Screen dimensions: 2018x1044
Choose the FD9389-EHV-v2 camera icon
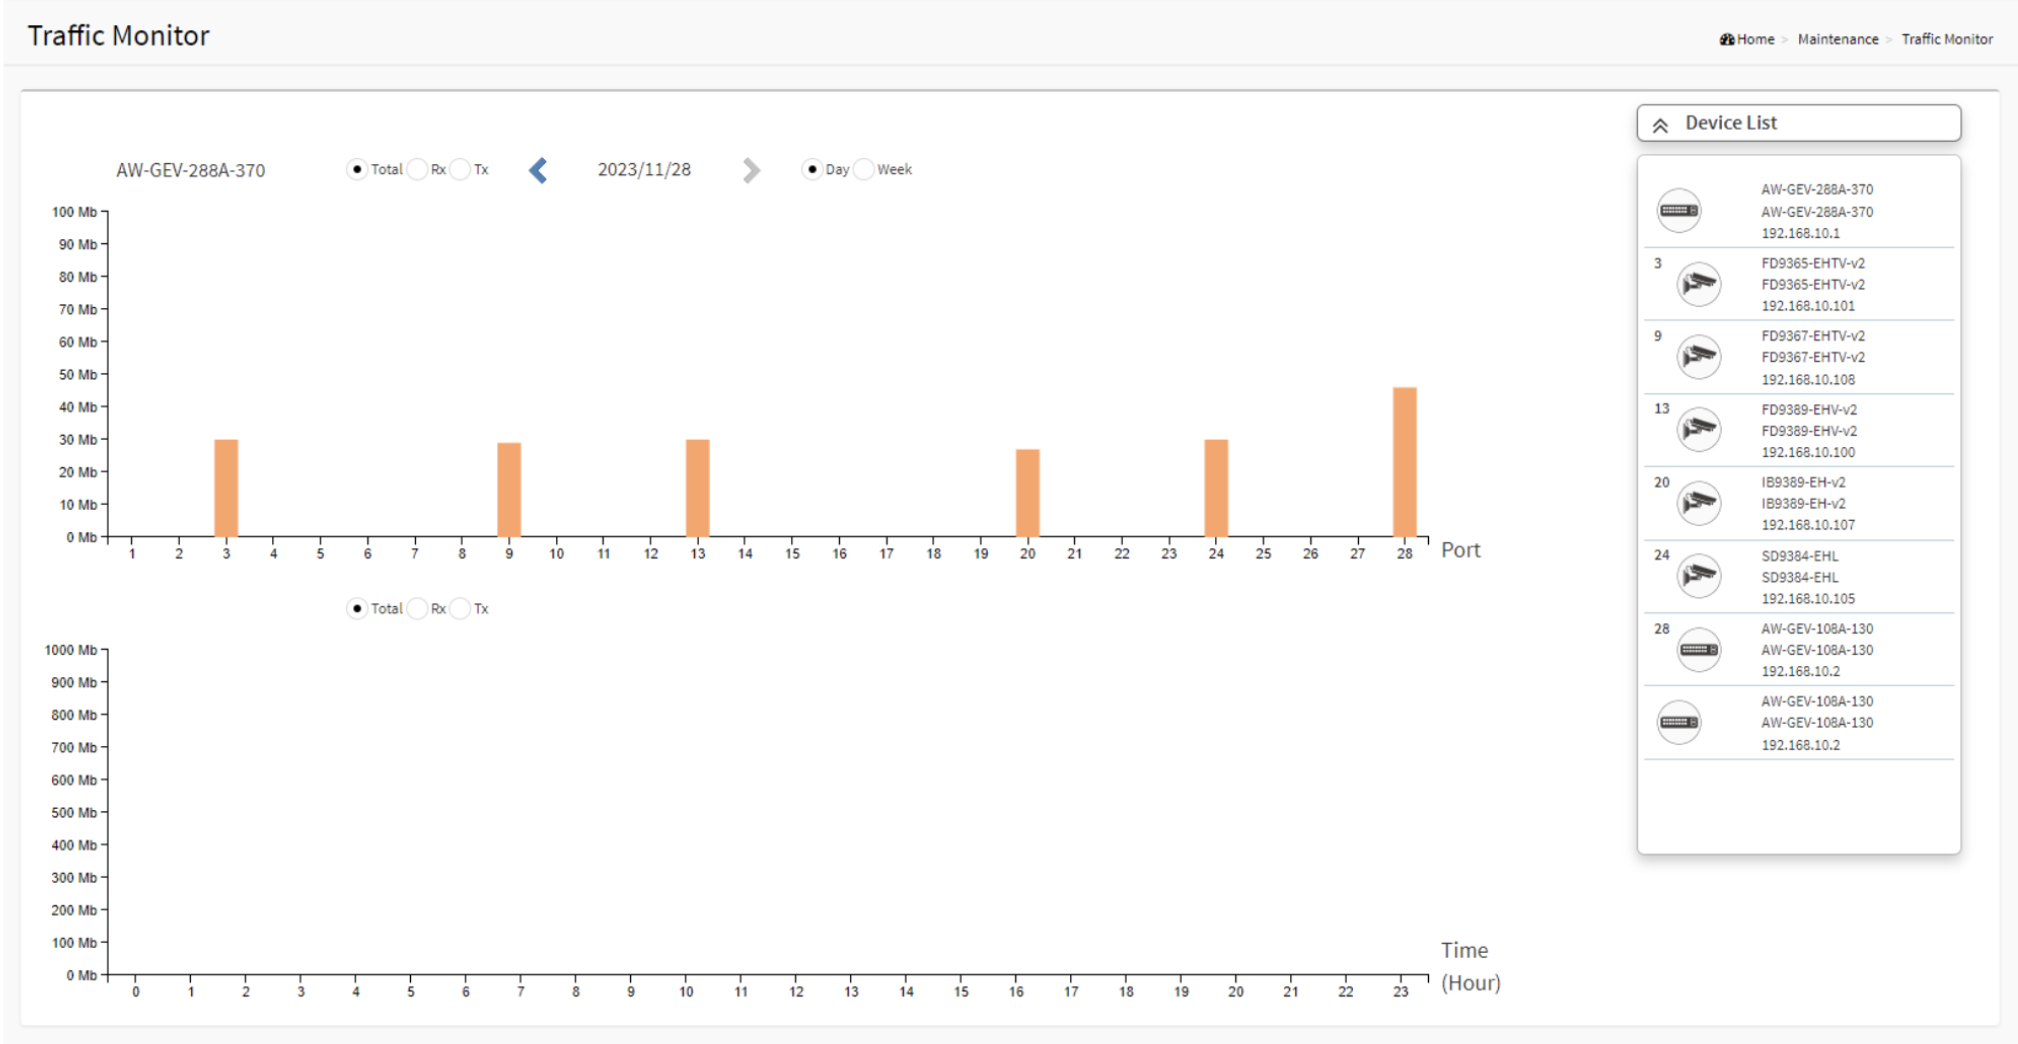point(1698,430)
